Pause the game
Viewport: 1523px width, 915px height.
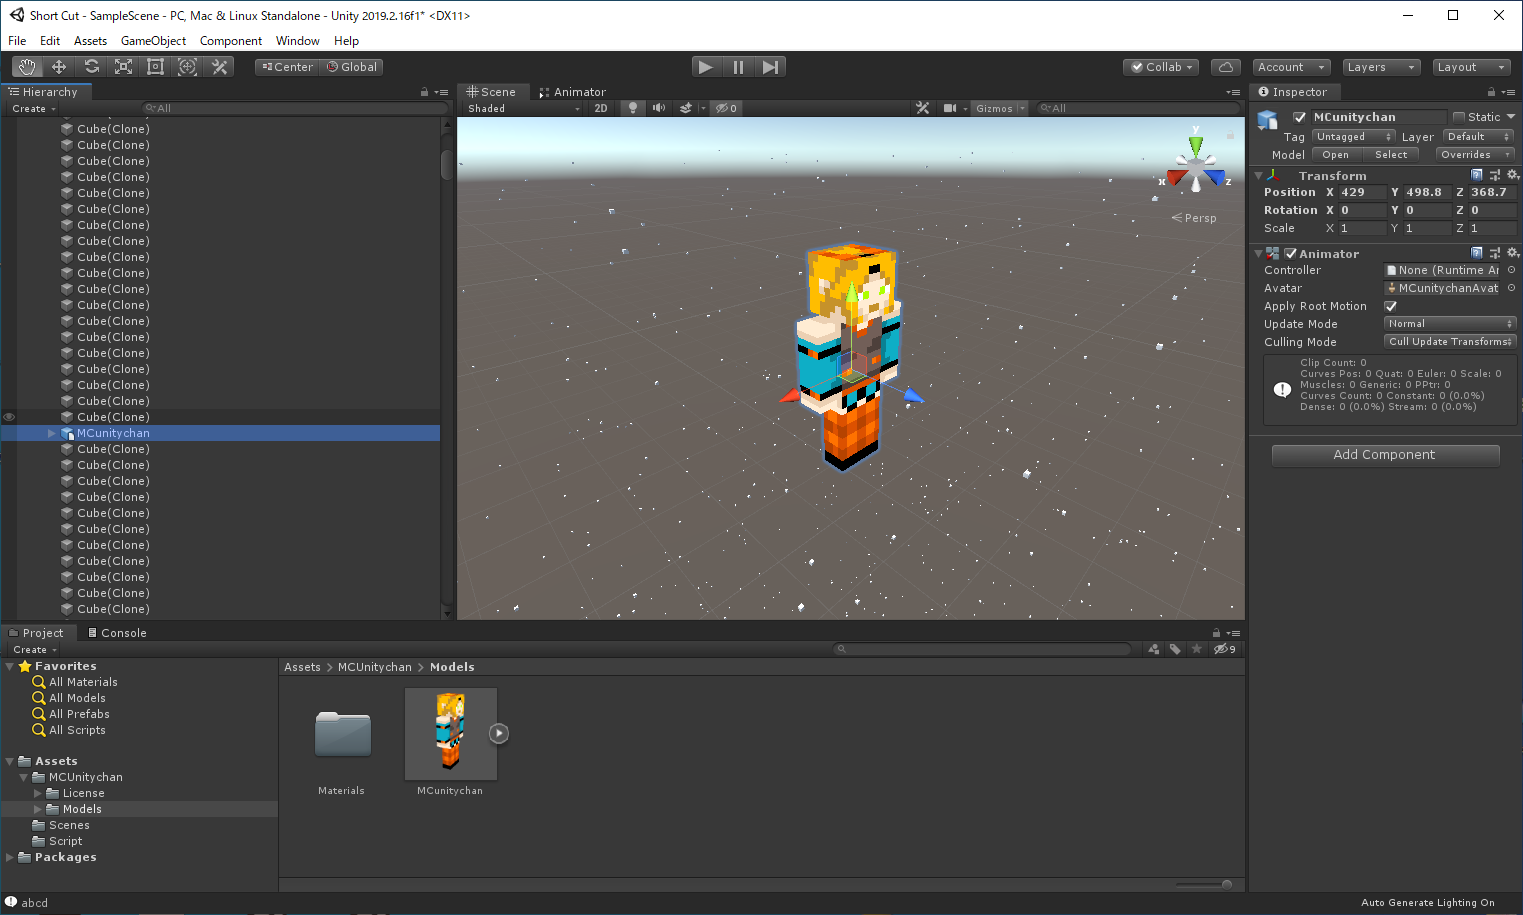click(738, 67)
